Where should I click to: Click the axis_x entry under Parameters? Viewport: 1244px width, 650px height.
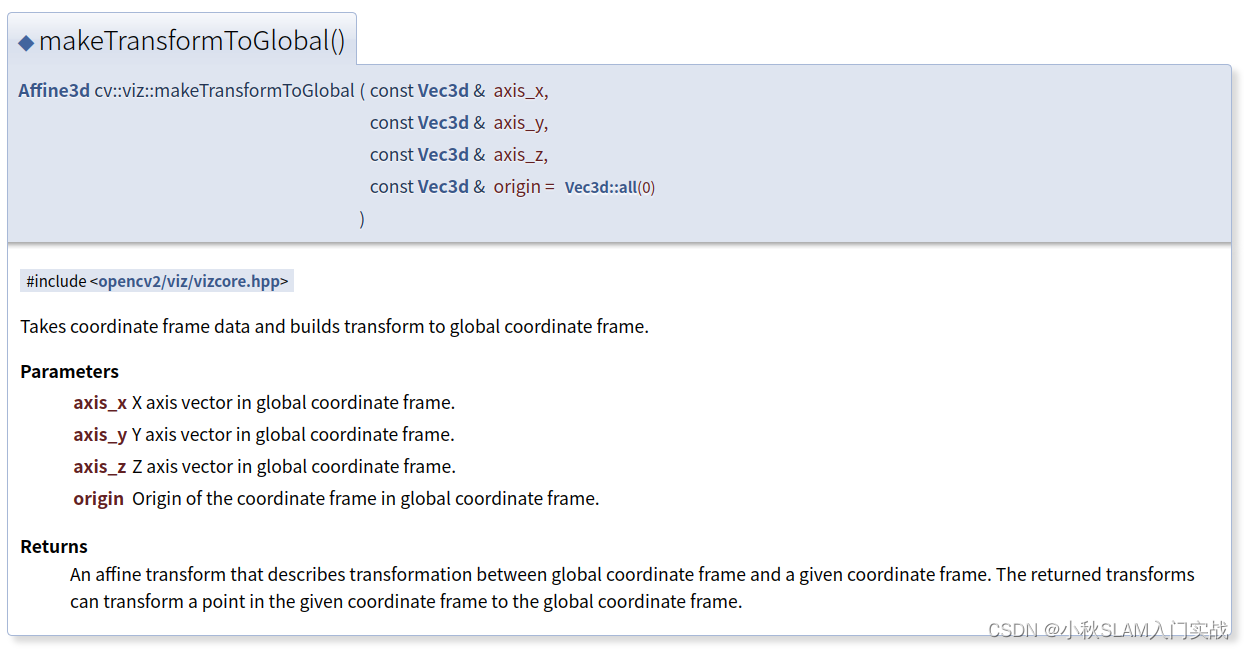coord(100,403)
